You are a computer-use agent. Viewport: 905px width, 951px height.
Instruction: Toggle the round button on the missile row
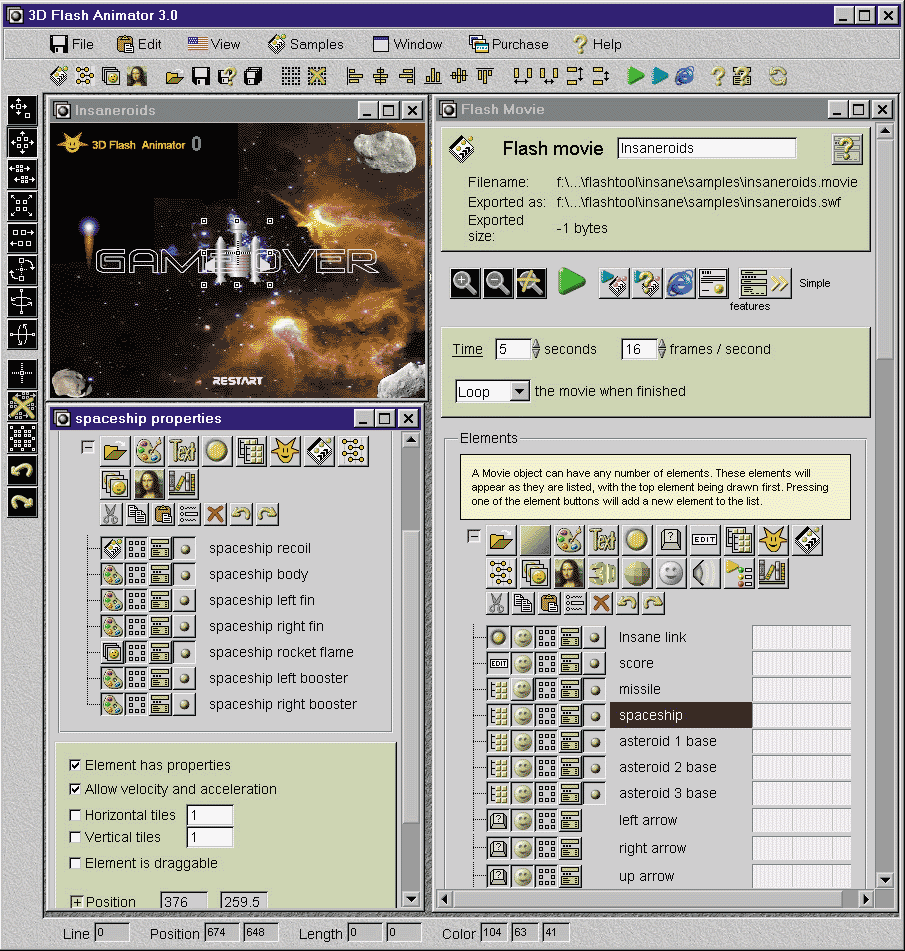pyautogui.click(x=595, y=690)
